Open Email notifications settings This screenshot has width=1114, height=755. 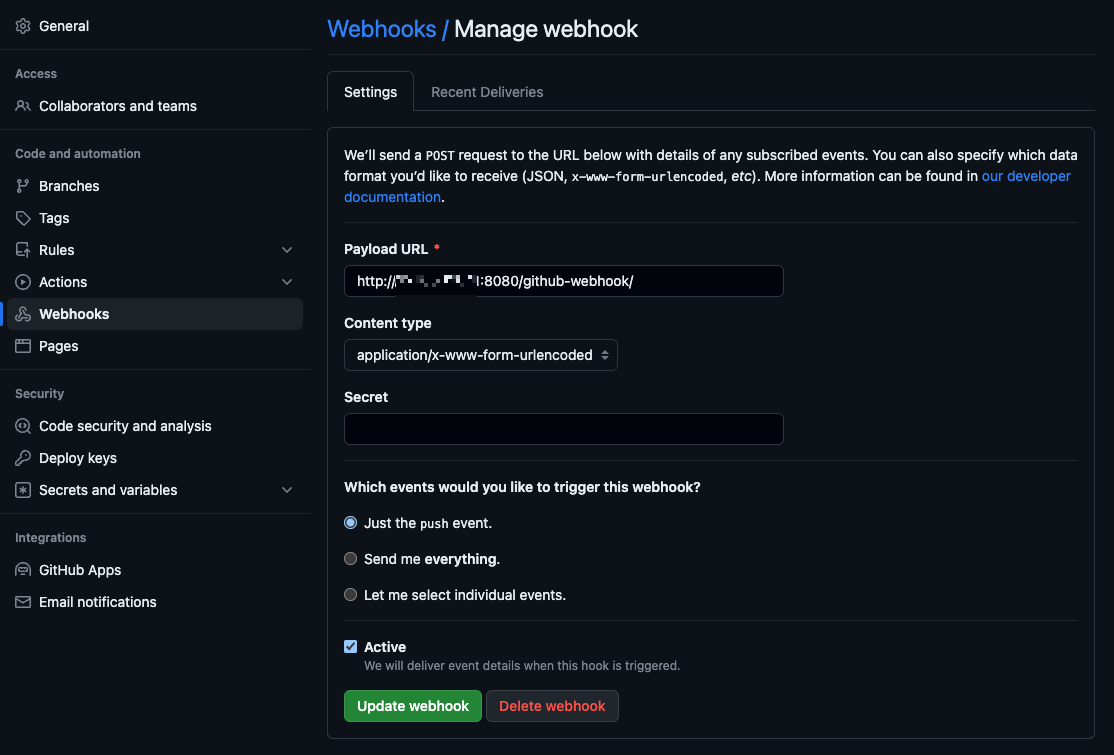[155, 602]
